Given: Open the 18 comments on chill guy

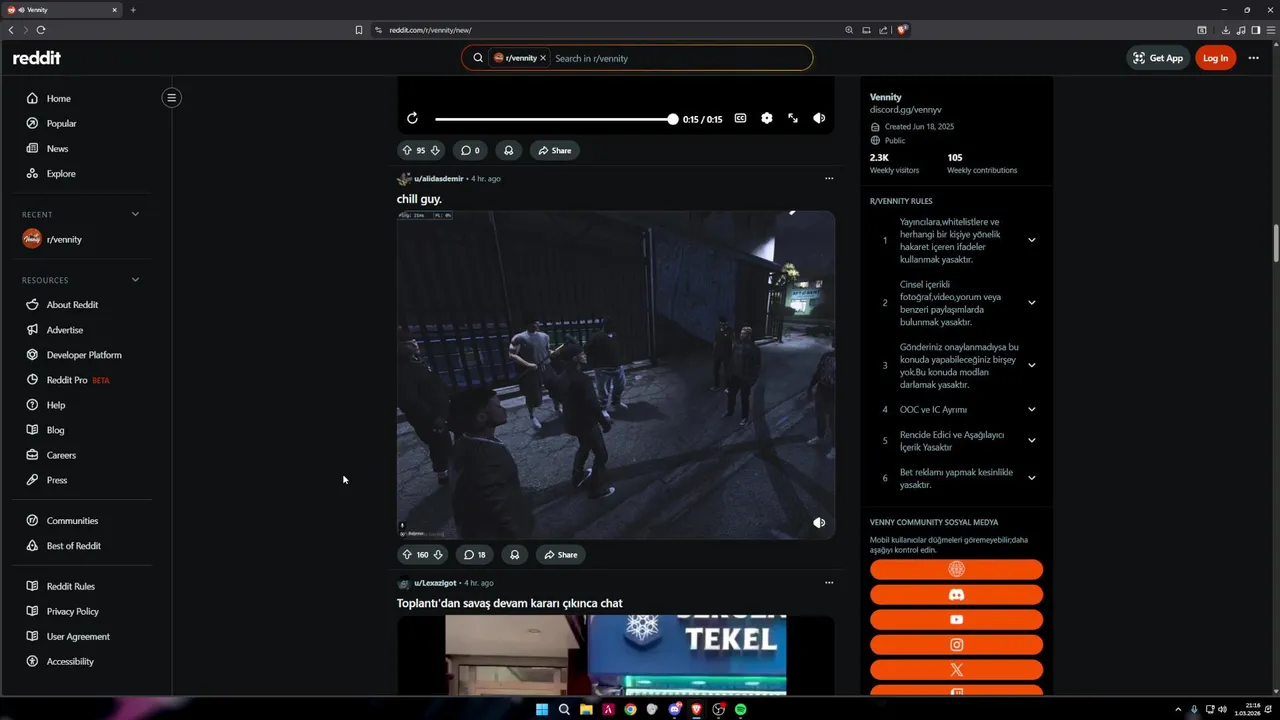Looking at the screenshot, I should (474, 555).
